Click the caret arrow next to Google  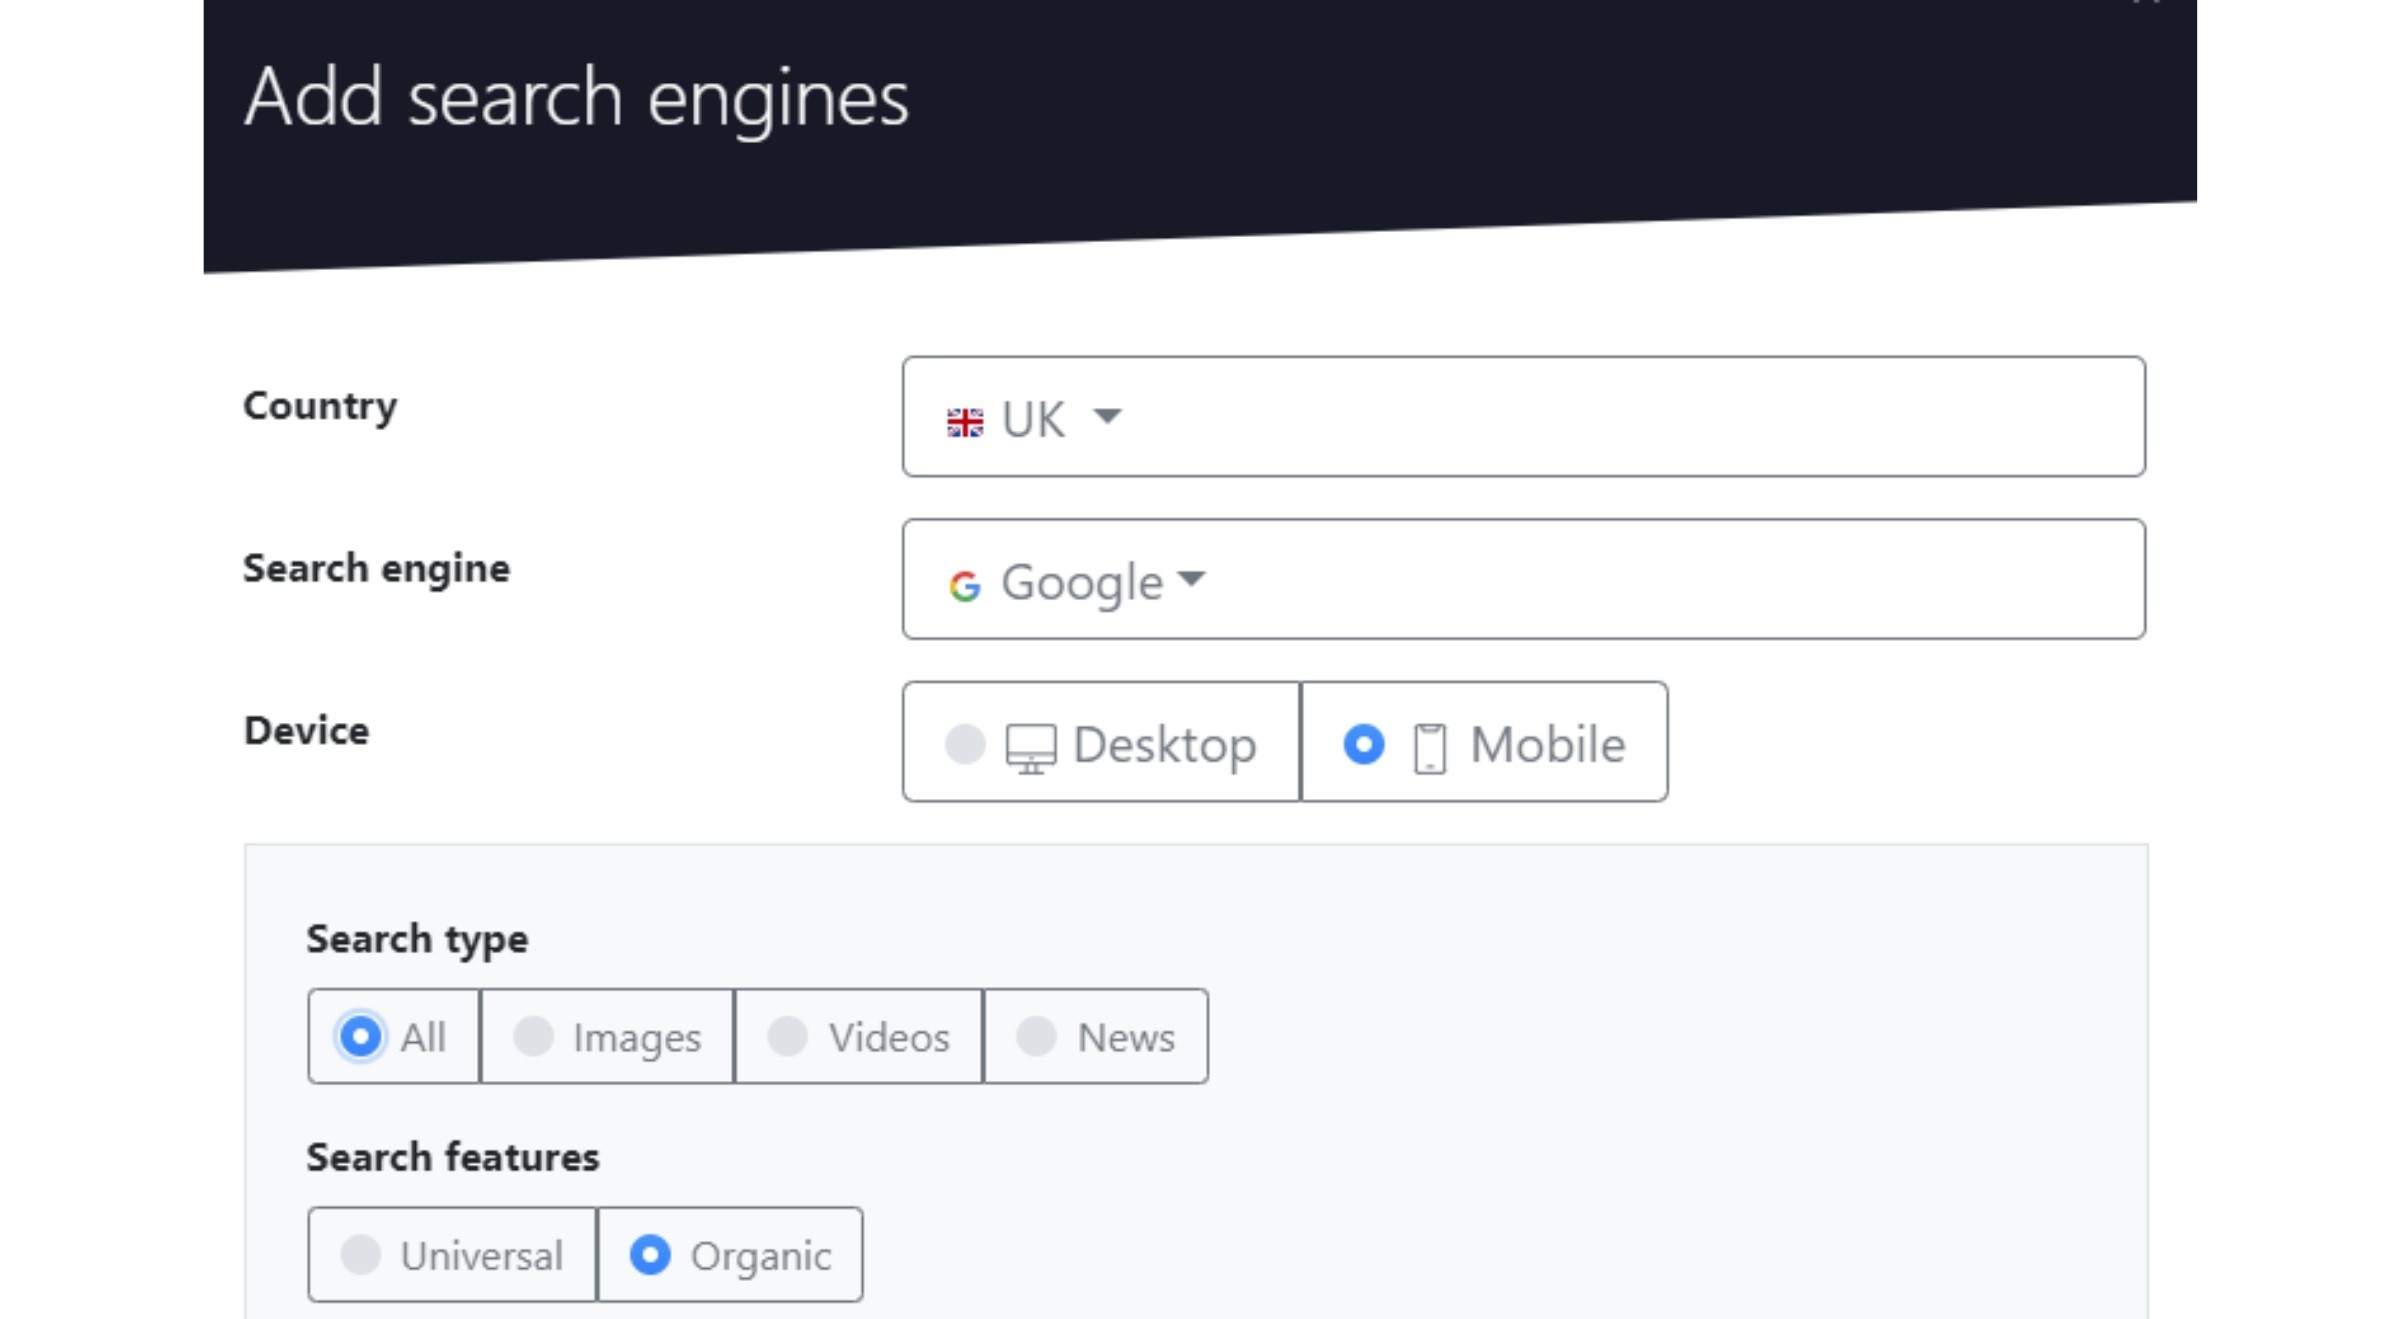coord(1192,578)
